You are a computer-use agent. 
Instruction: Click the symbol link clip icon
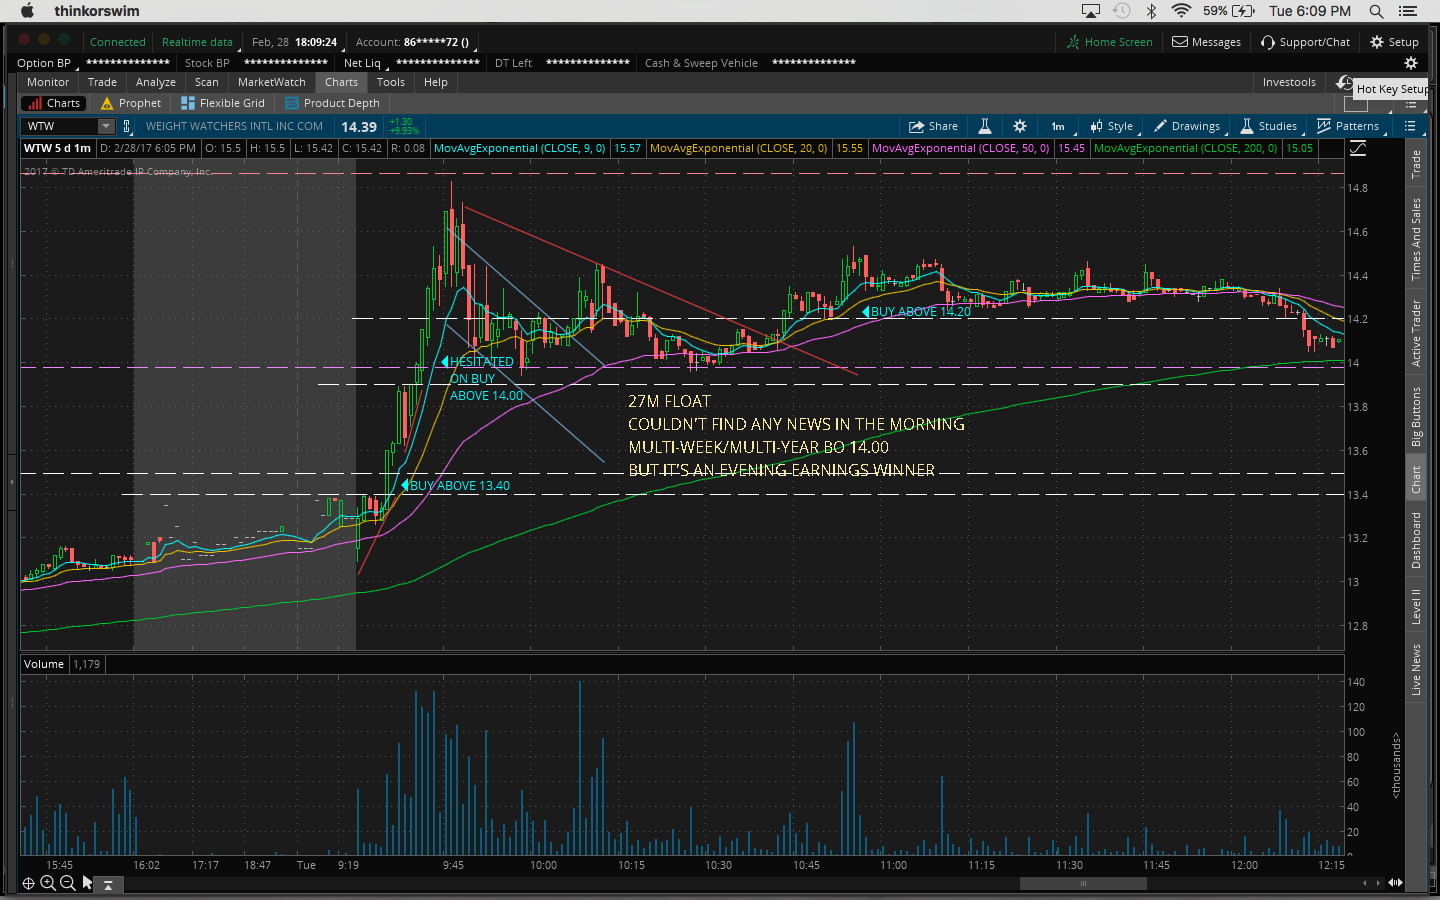coord(126,126)
